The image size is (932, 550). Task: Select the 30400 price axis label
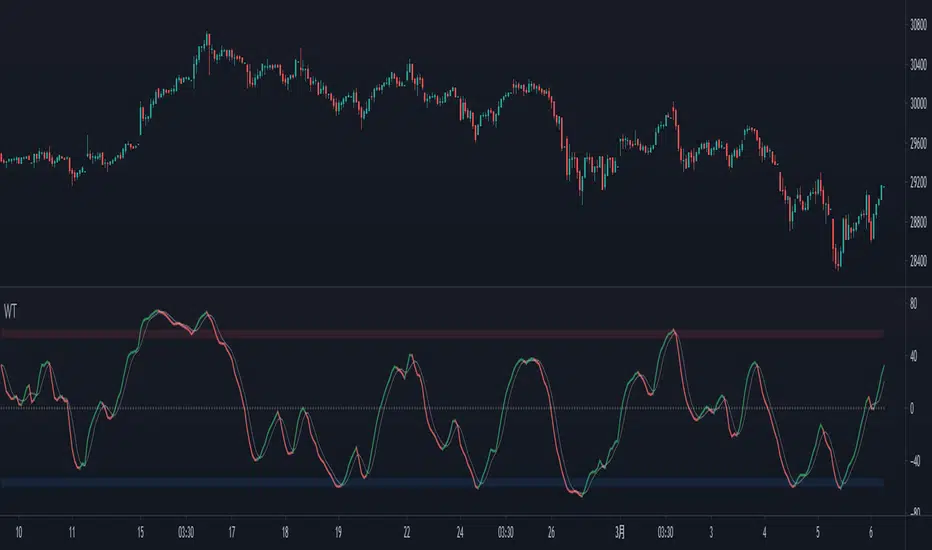click(918, 64)
